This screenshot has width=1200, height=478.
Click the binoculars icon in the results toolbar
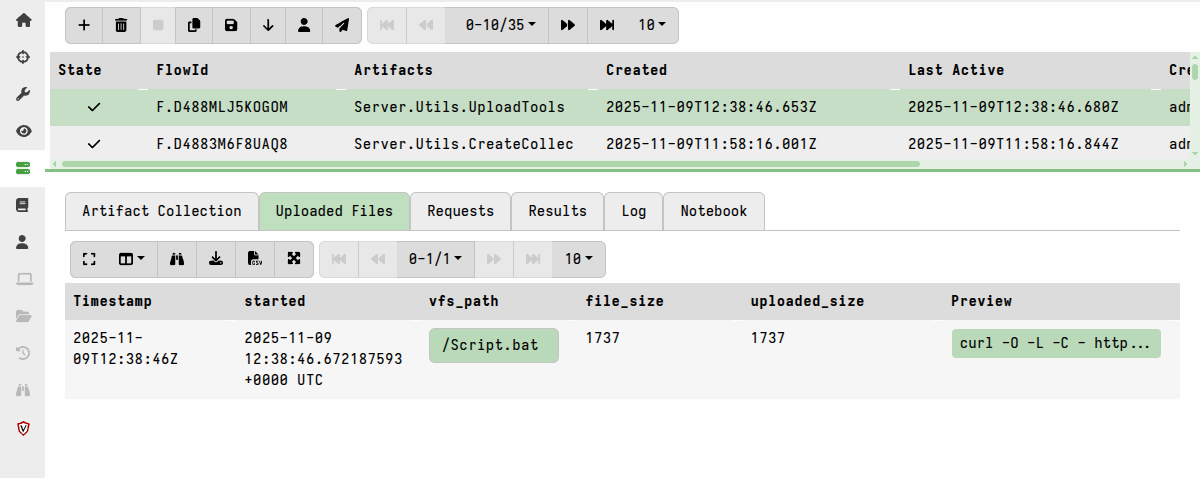click(x=178, y=259)
